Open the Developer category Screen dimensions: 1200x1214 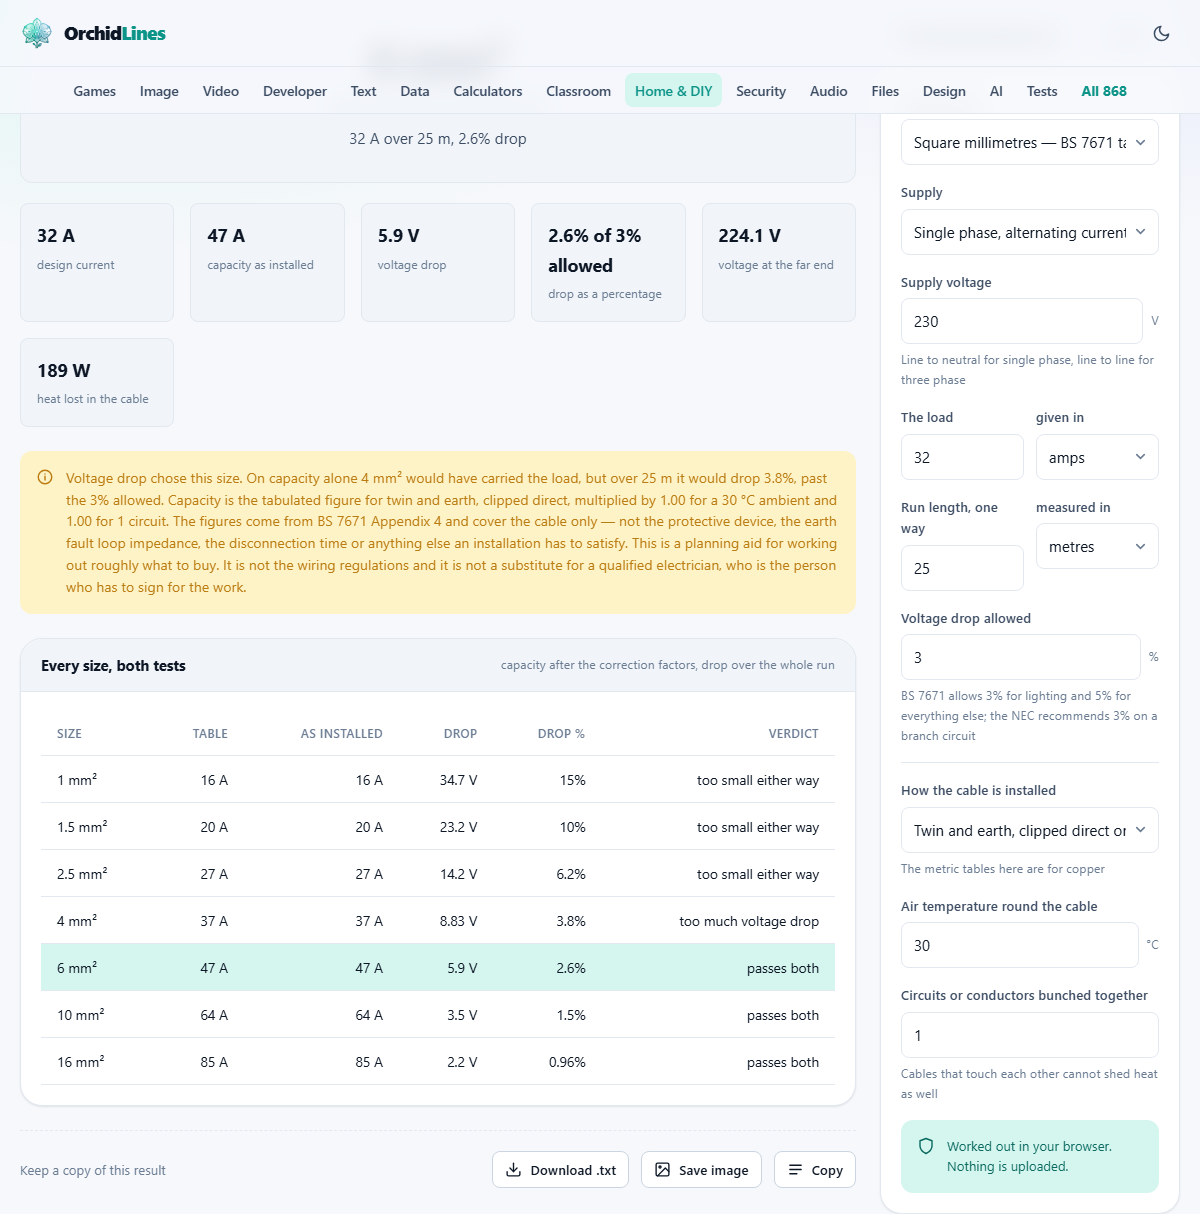pyautogui.click(x=295, y=91)
